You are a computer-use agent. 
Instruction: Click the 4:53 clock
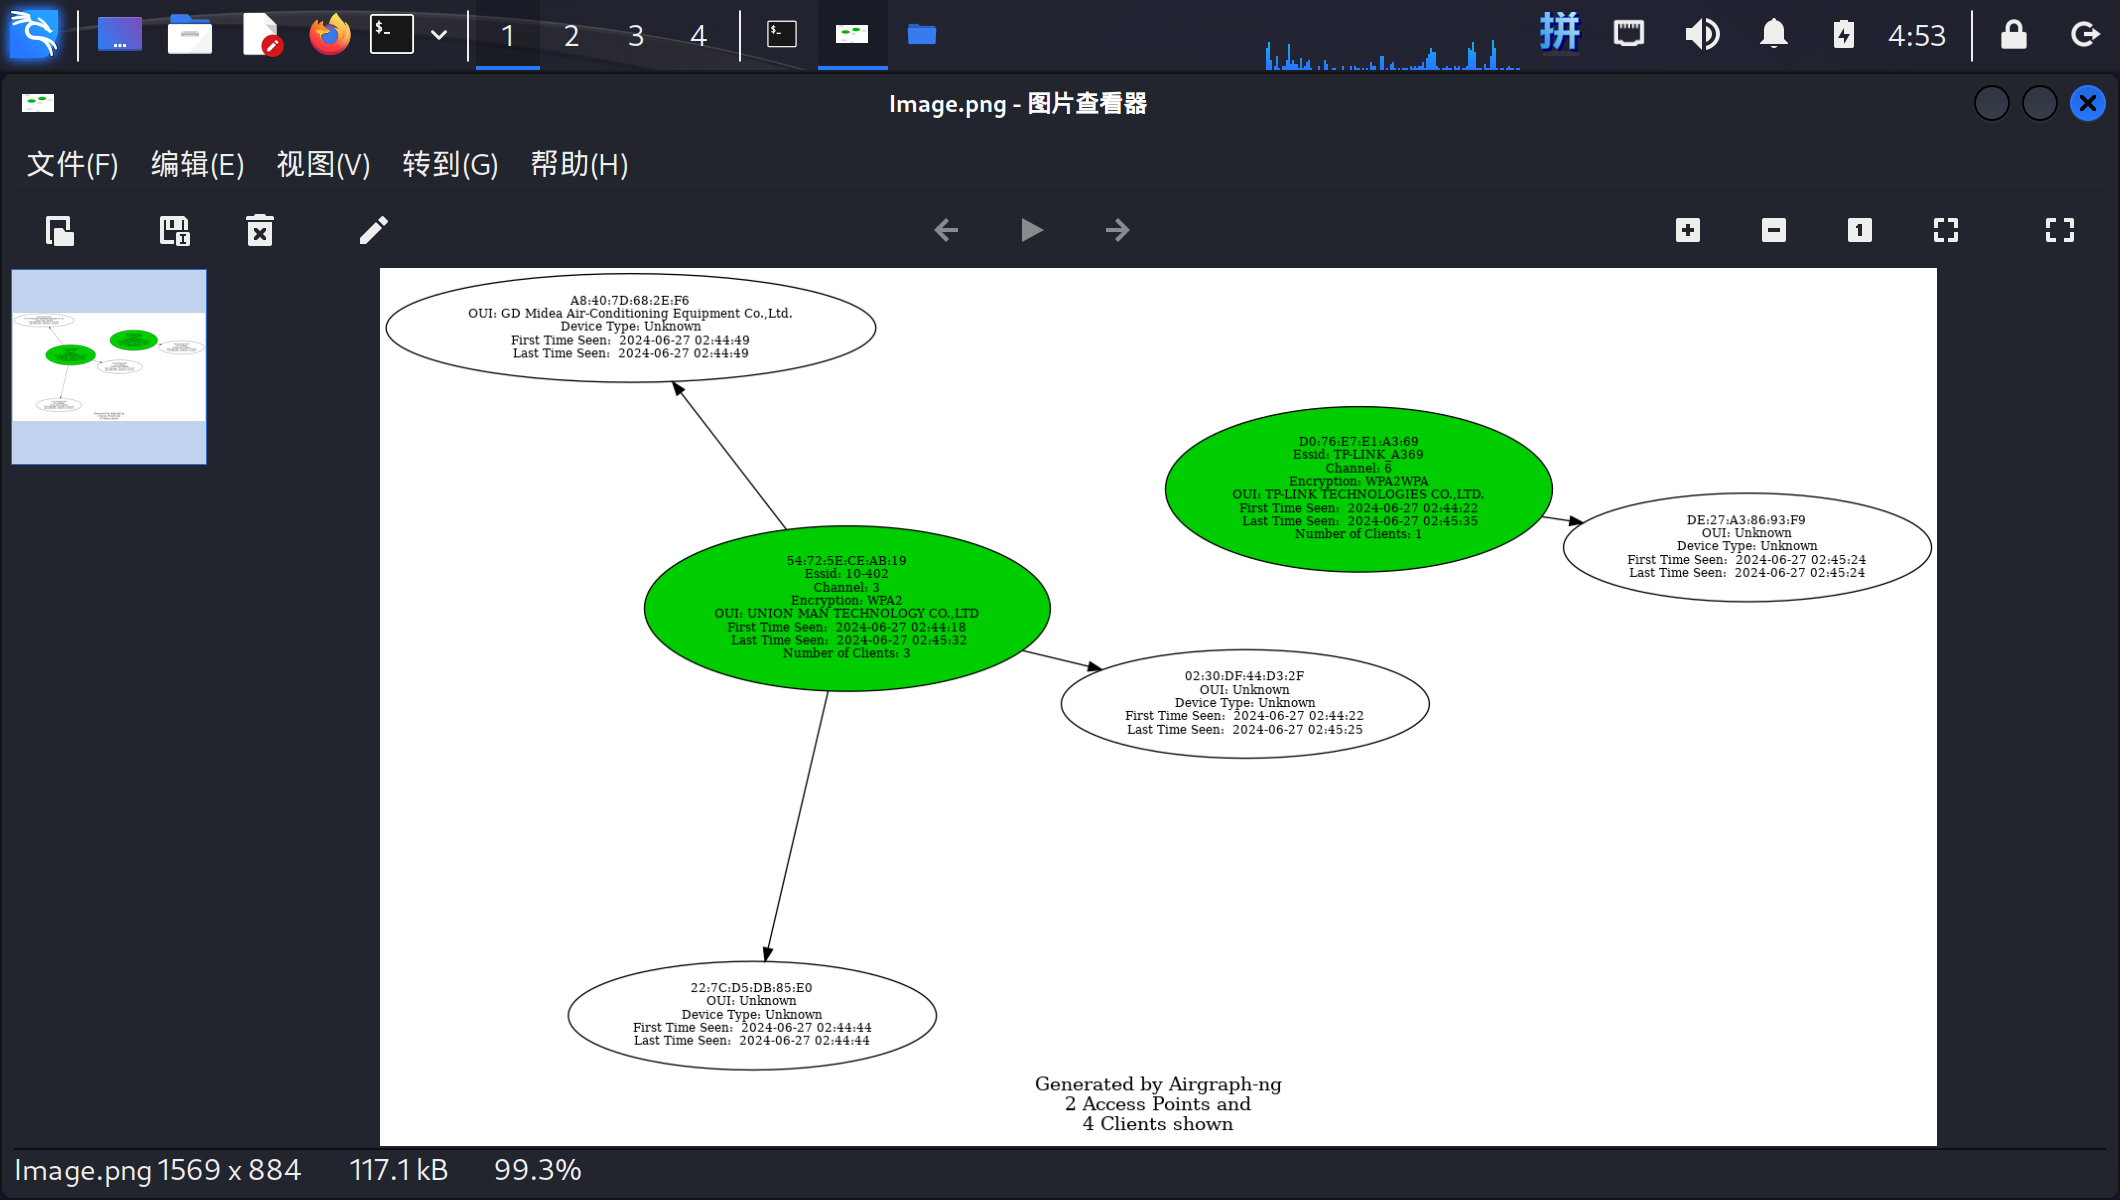(1916, 36)
